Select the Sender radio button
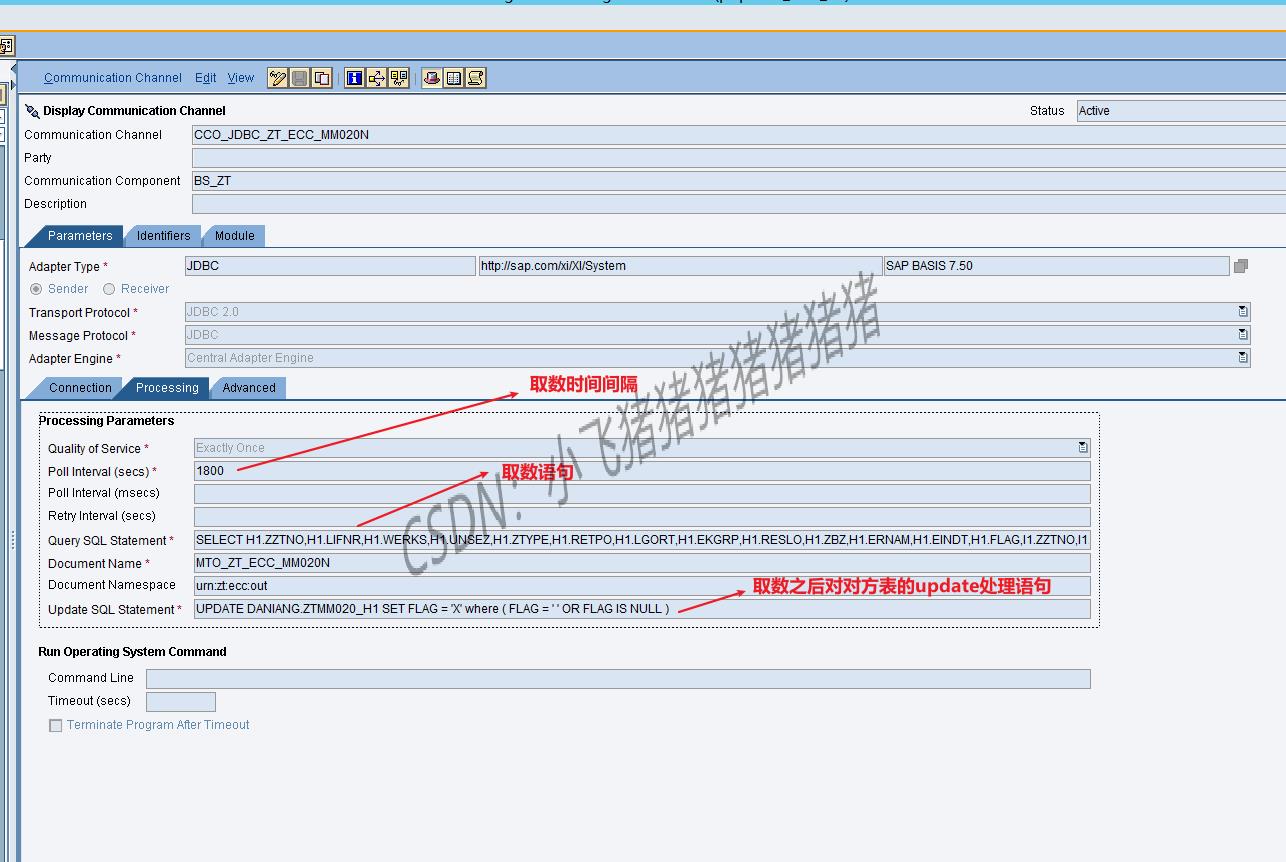Viewport: 1286px width, 862px height. (x=36, y=289)
